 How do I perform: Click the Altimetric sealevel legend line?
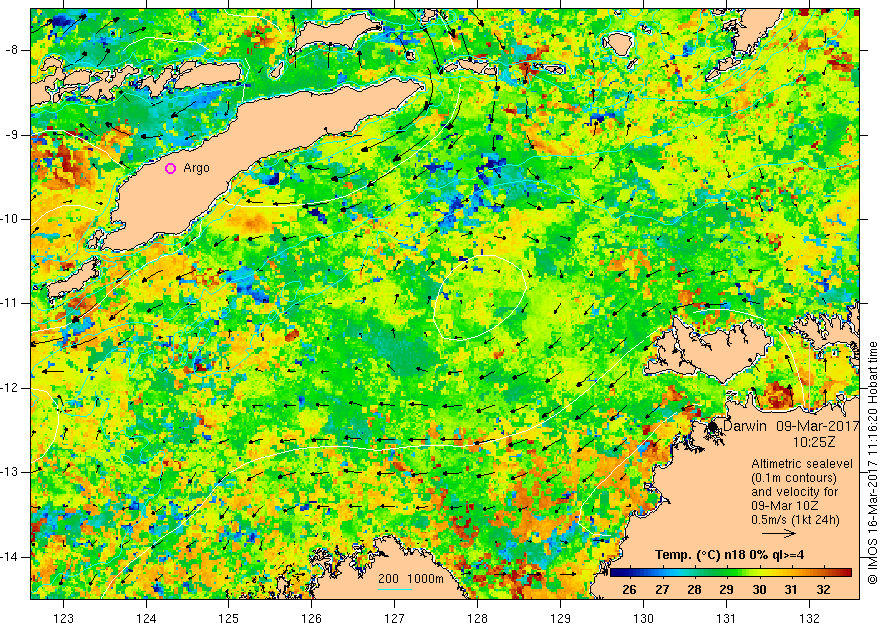click(x=802, y=464)
